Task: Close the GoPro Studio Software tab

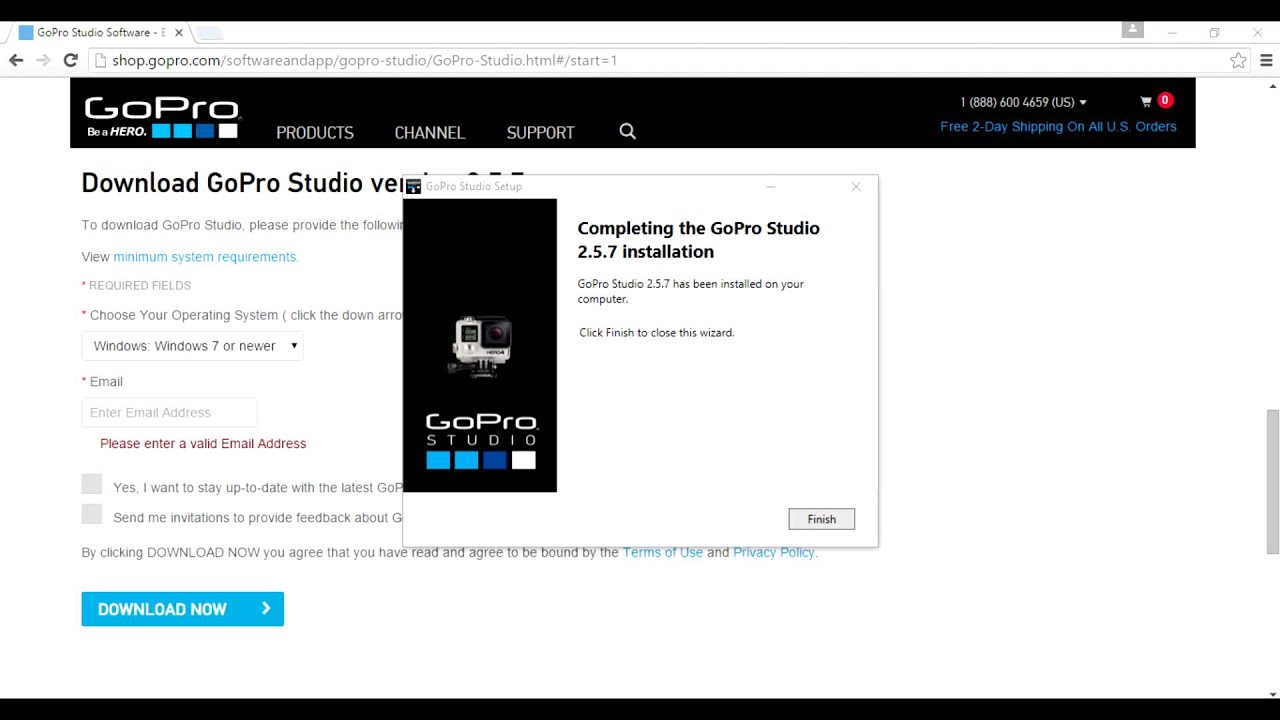Action: (179, 32)
